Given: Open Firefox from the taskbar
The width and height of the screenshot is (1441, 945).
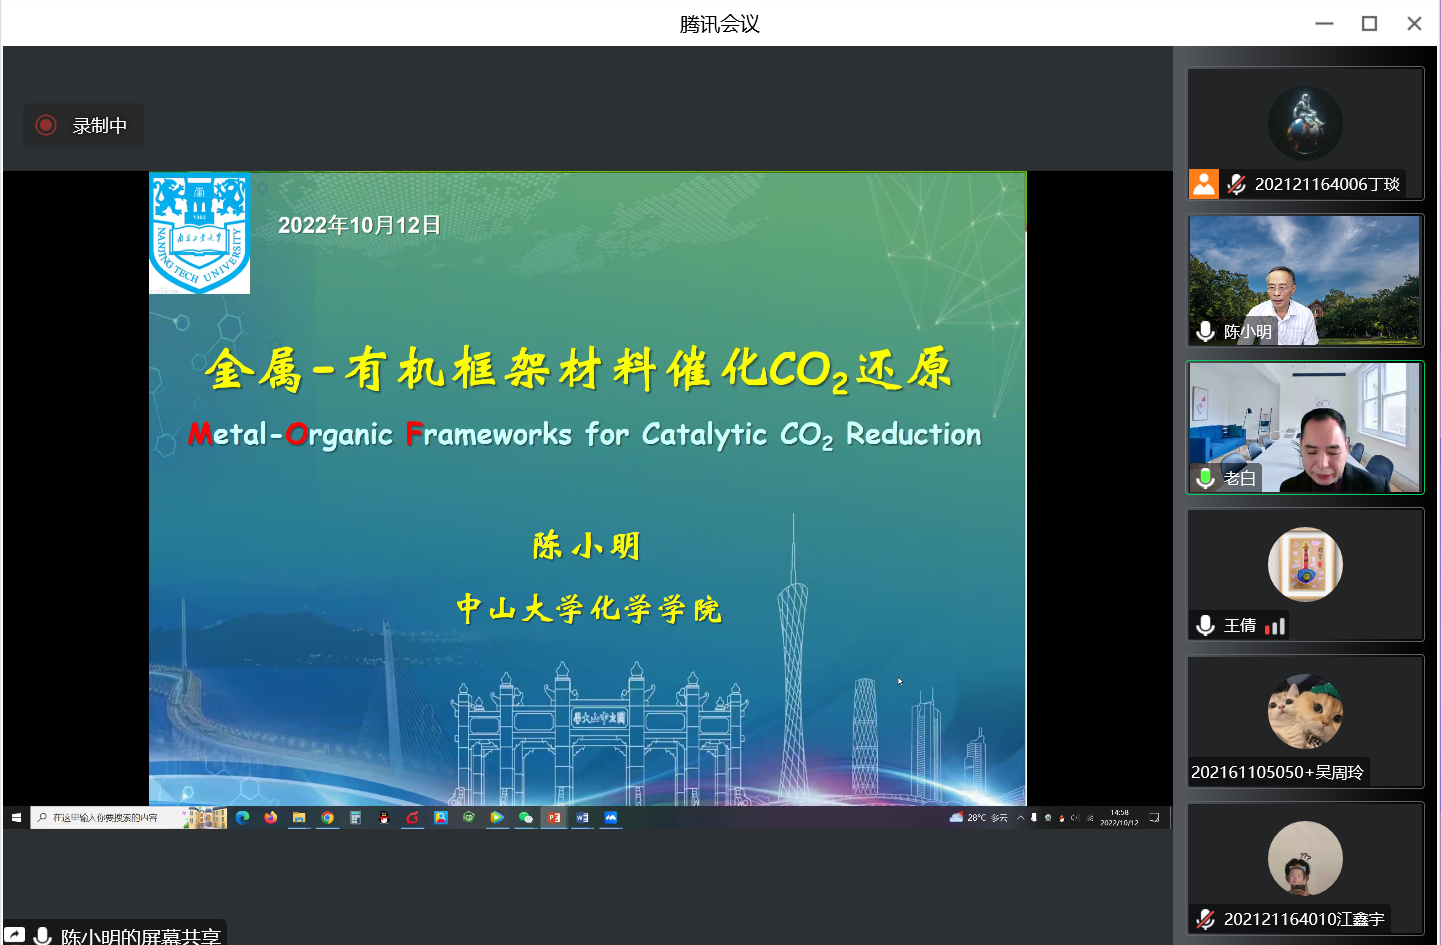Looking at the screenshot, I should (270, 817).
